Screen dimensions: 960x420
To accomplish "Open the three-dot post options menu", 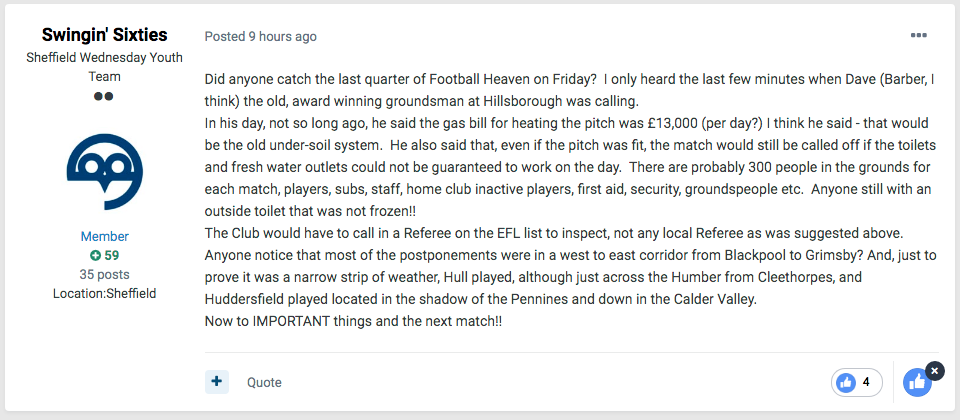I will pos(918,36).
